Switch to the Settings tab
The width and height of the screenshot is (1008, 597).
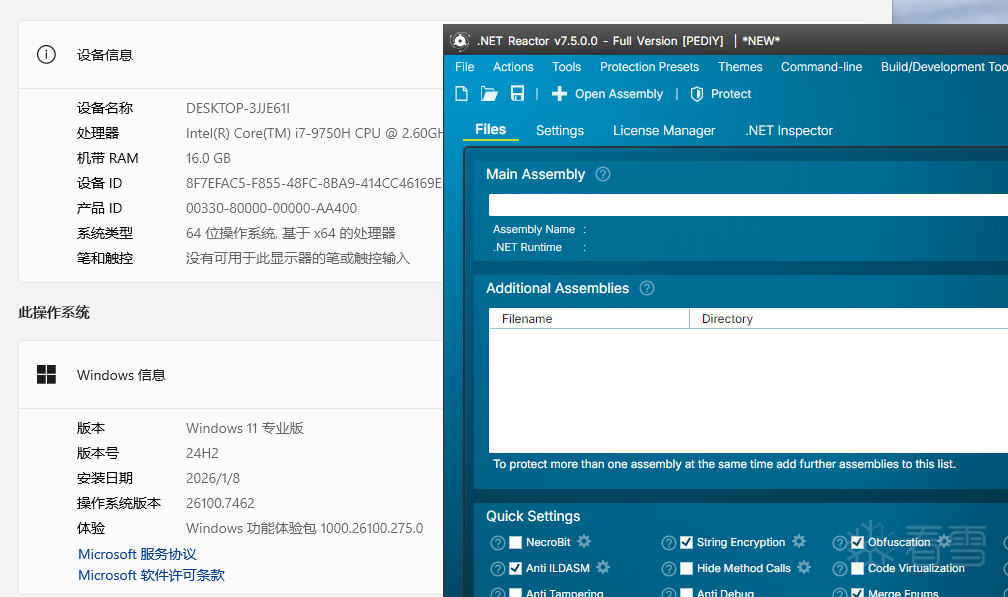tap(560, 130)
